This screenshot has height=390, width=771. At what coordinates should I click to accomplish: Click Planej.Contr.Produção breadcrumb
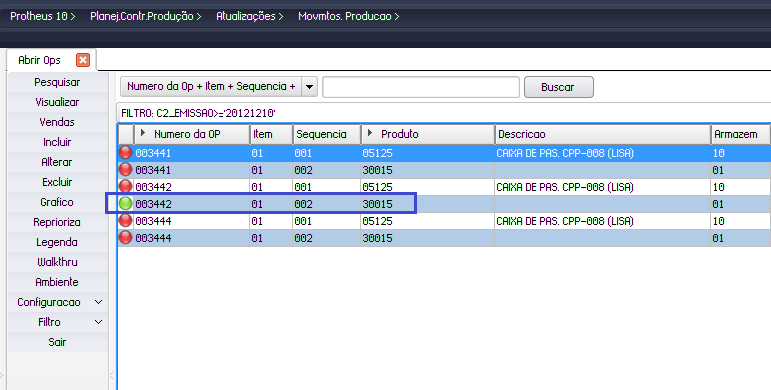146,16
